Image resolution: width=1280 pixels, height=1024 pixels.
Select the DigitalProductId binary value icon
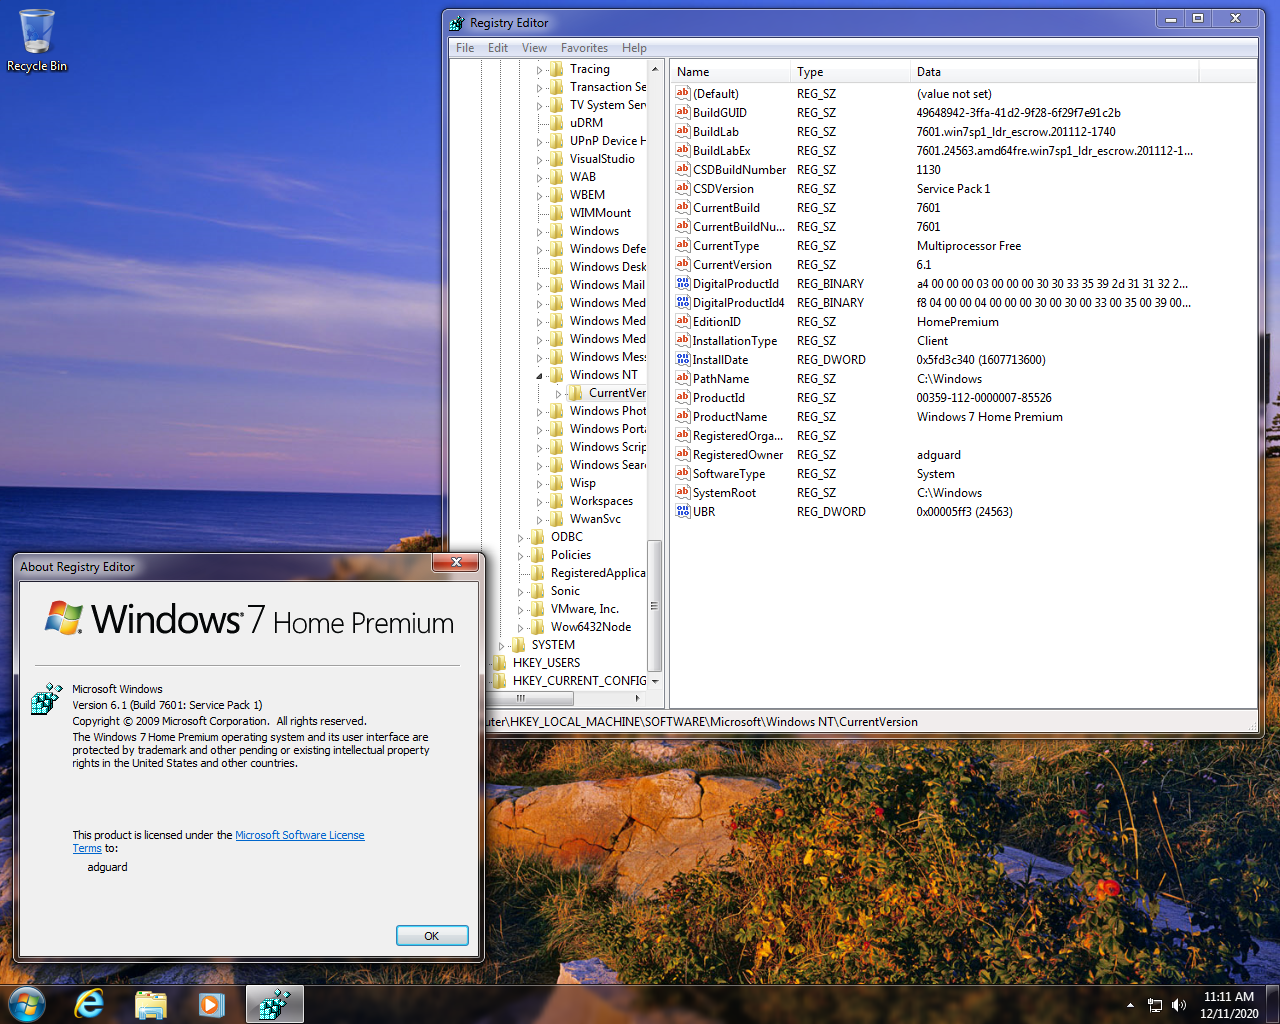point(683,283)
